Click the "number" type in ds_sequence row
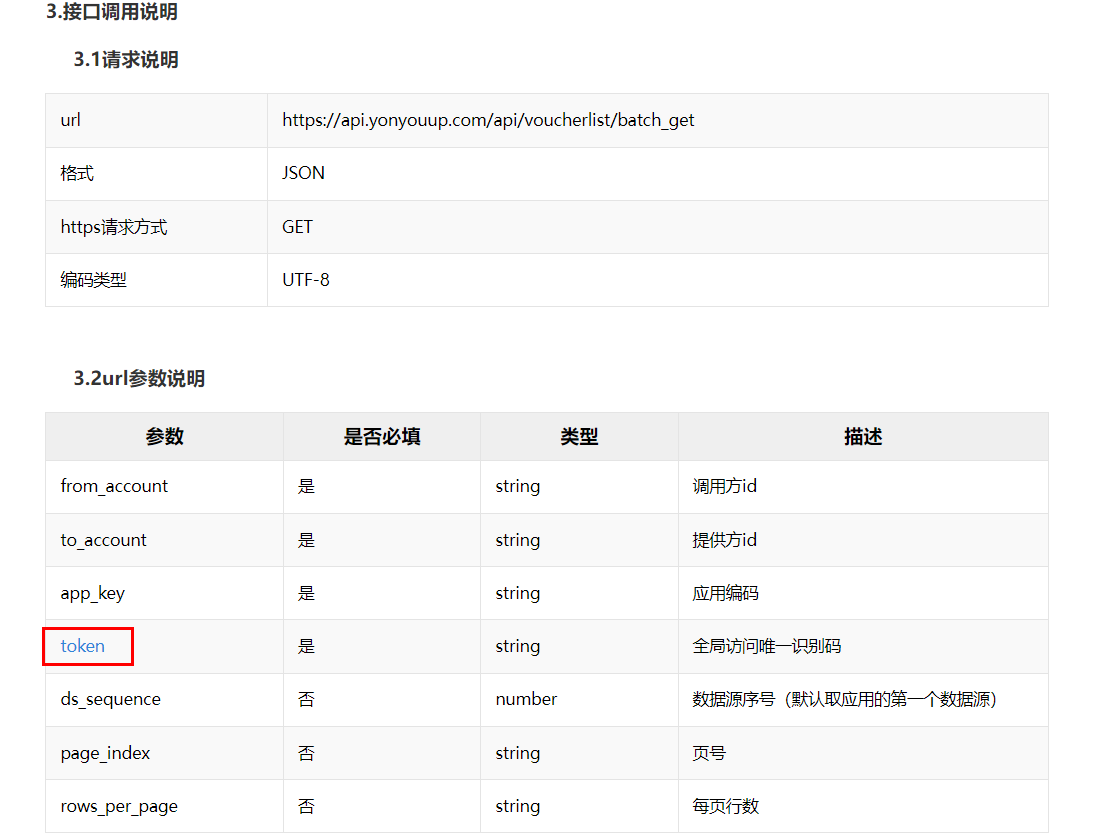Screen dimensions: 1104x833 (526, 699)
